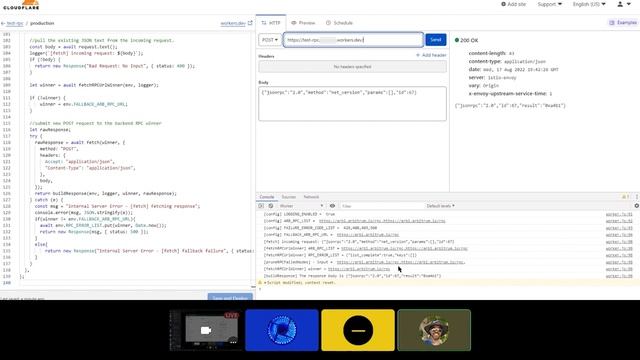Click the Add header link
Image resolution: width=640 pixels, height=360 pixels.
coord(431,55)
